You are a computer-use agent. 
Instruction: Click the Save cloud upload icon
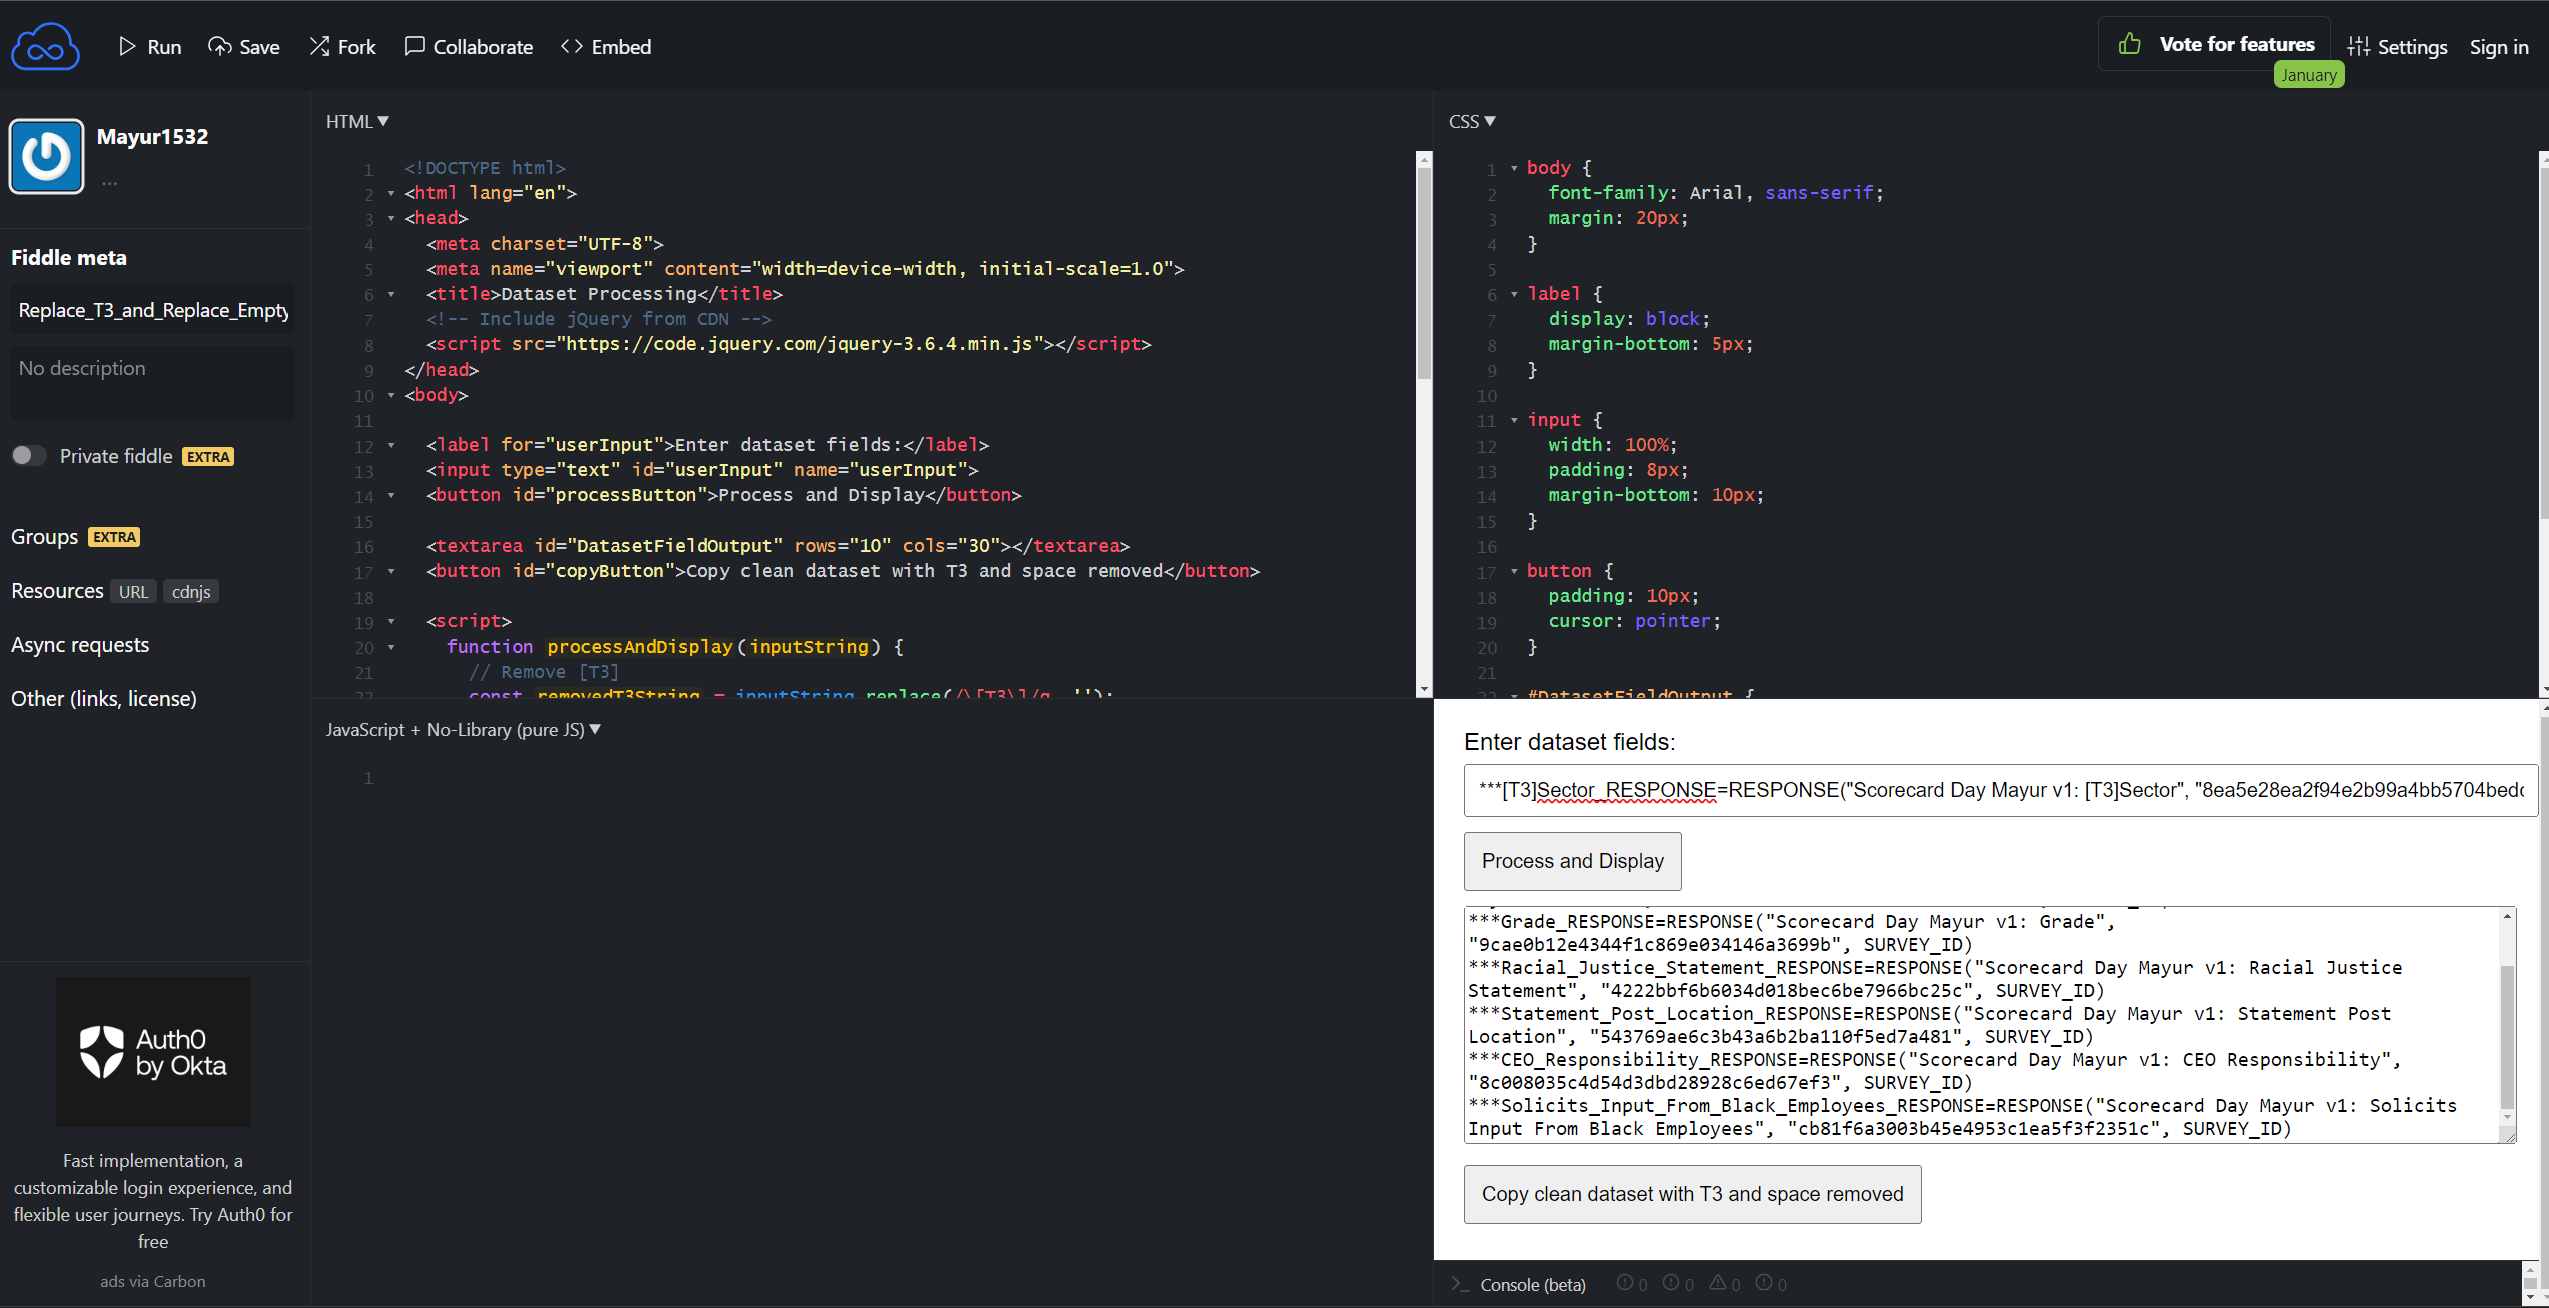click(x=219, y=46)
